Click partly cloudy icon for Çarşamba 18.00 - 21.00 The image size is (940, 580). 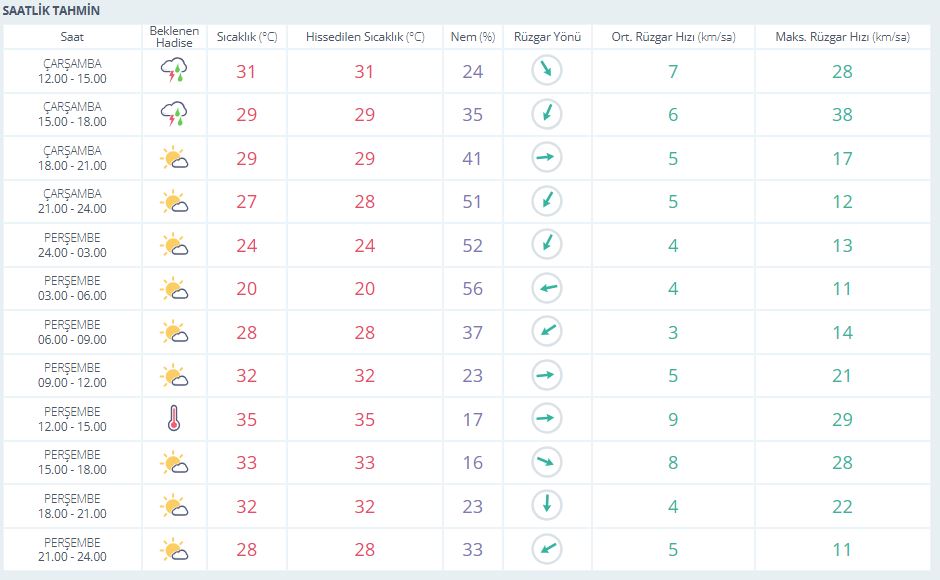174,157
